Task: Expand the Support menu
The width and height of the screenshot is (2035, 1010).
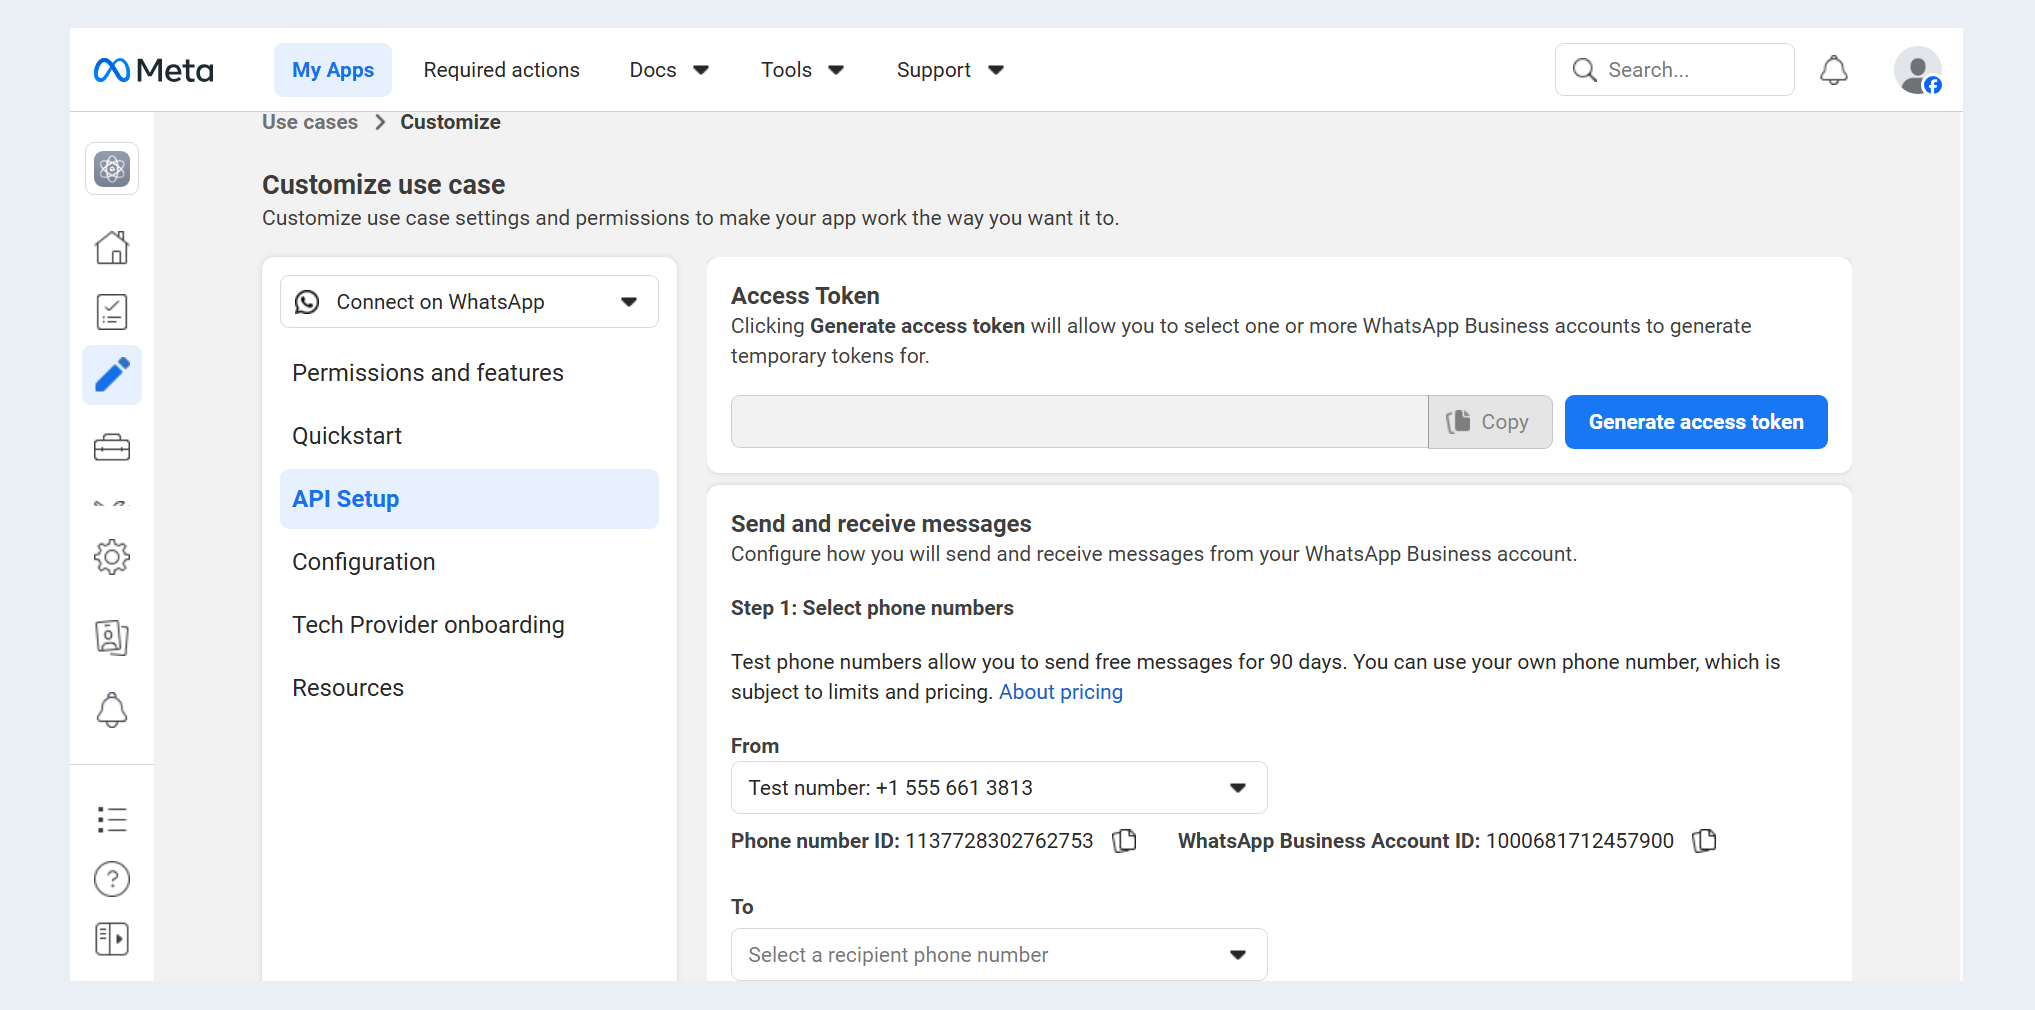Action: coord(950,70)
